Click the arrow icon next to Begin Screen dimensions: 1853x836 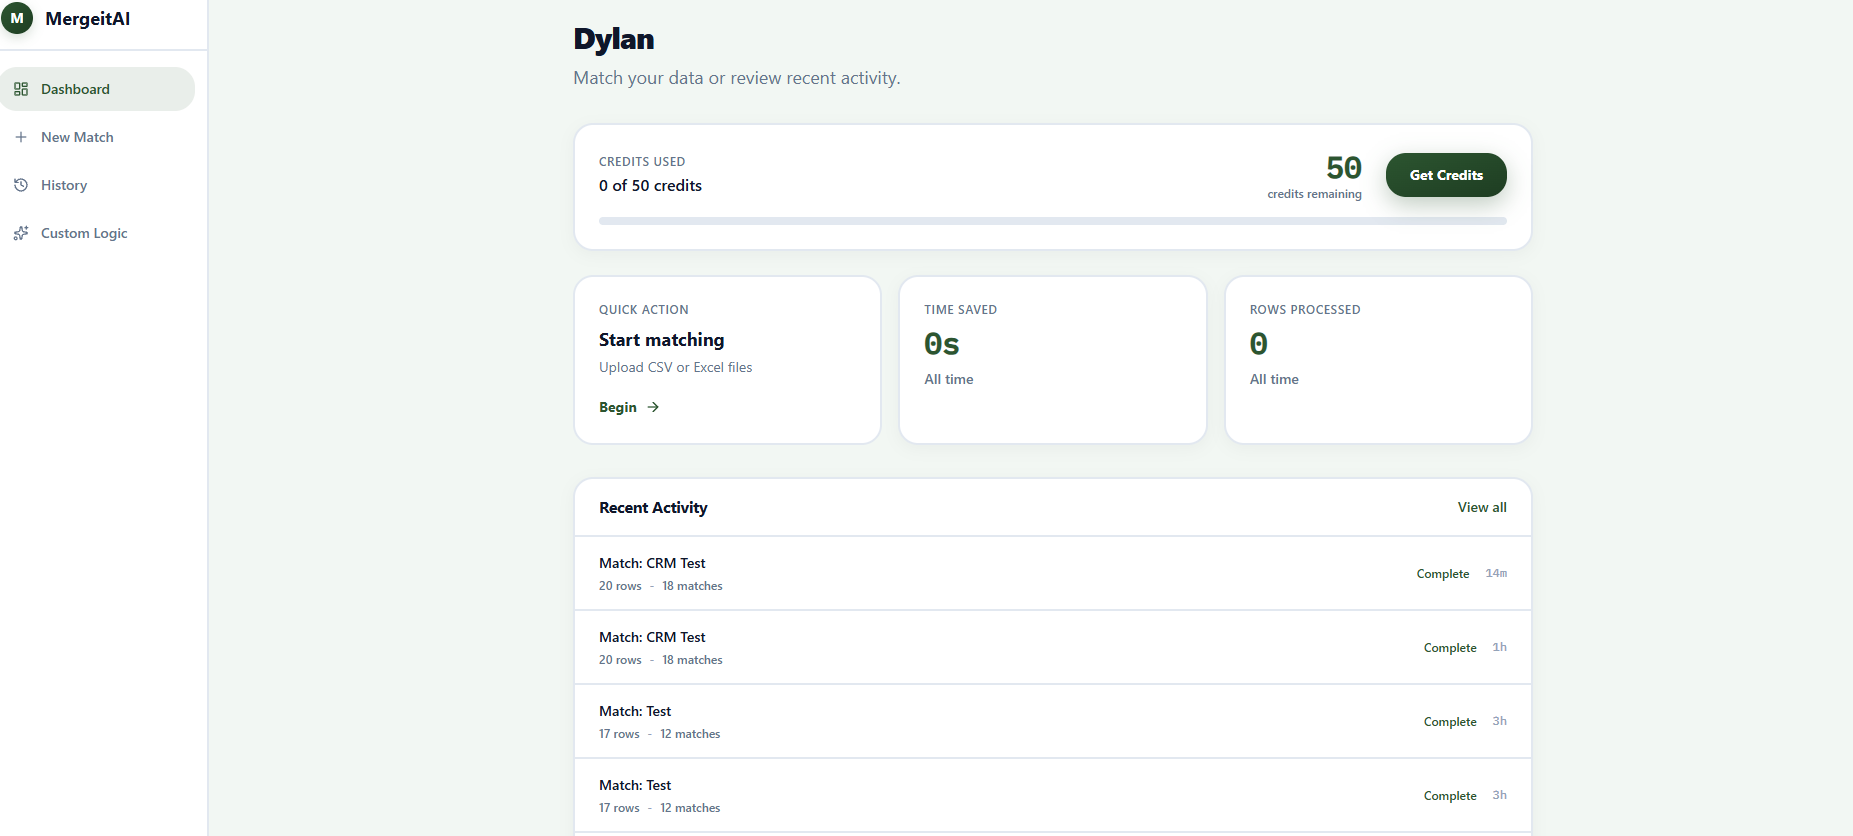653,407
